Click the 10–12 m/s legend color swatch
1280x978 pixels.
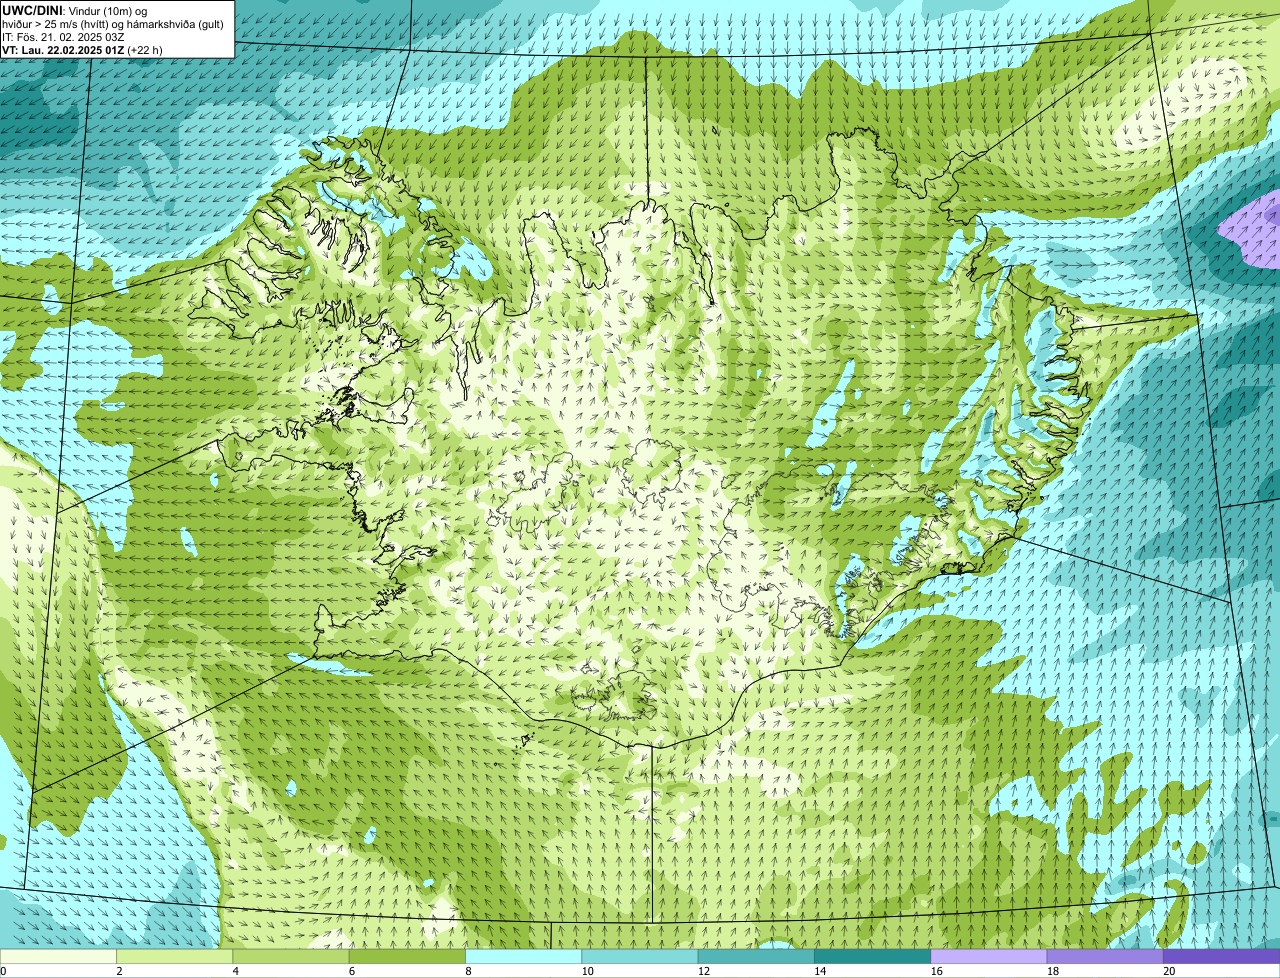(x=640, y=956)
